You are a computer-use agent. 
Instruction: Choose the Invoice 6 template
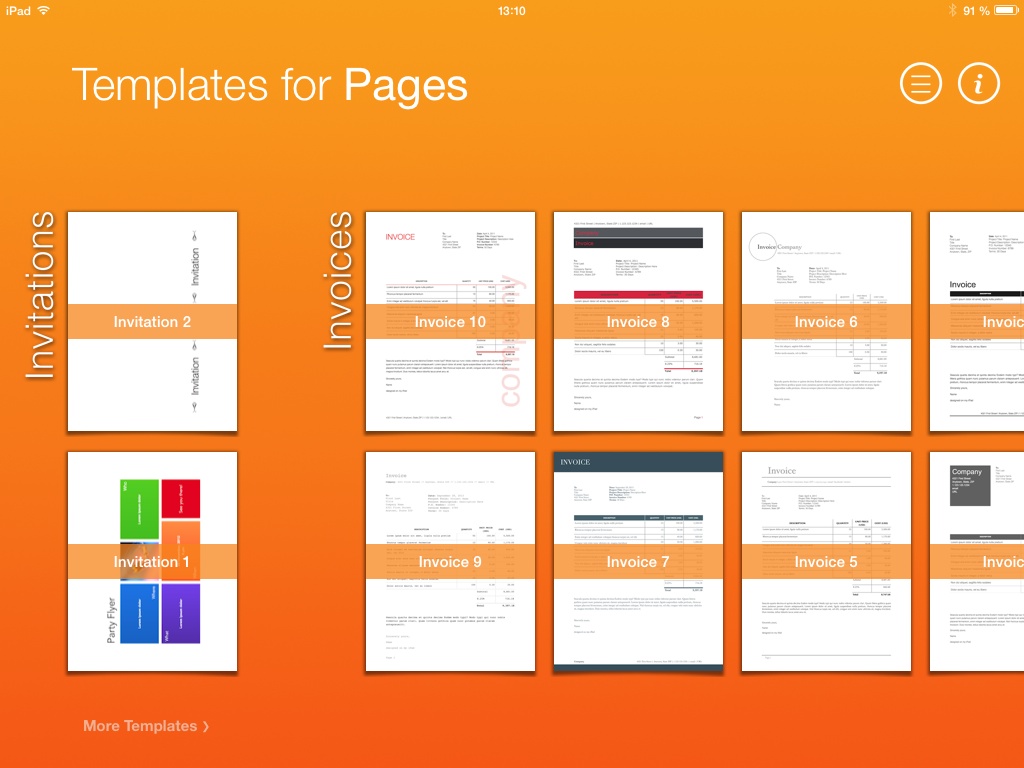826,322
